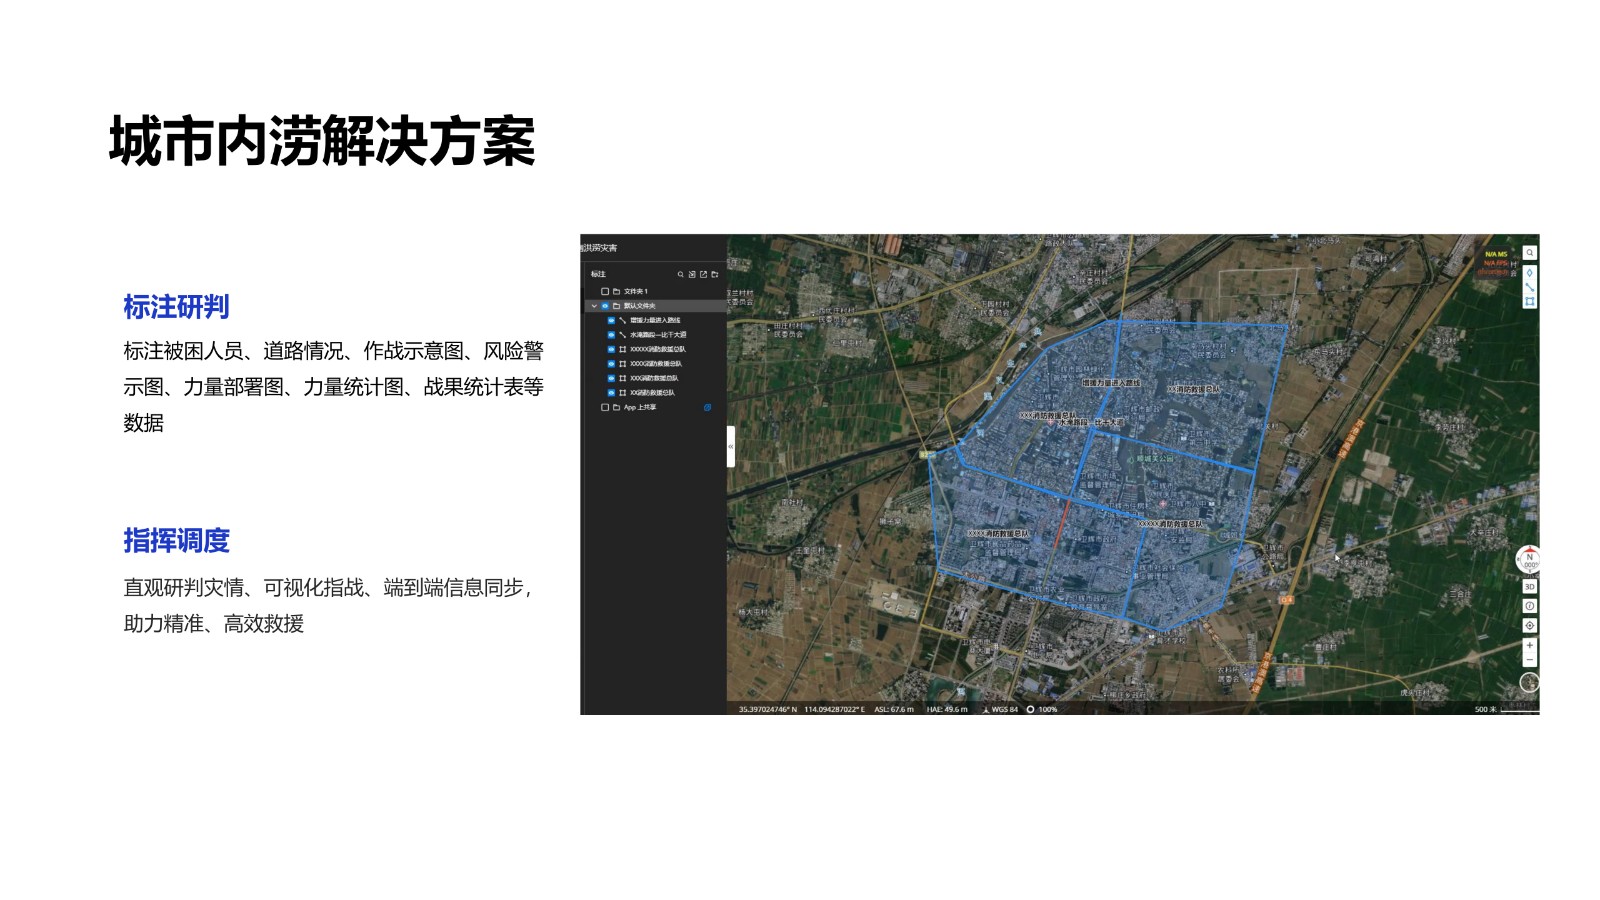Switch the map to 3D view
This screenshot has height=900, width=1600.
(1529, 587)
